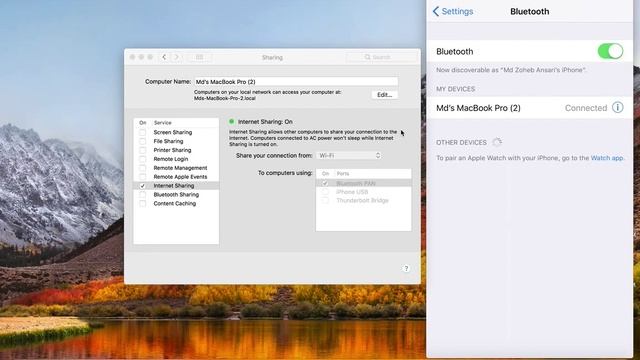Select Content Caching service row
The width and height of the screenshot is (640, 360).
(x=176, y=203)
